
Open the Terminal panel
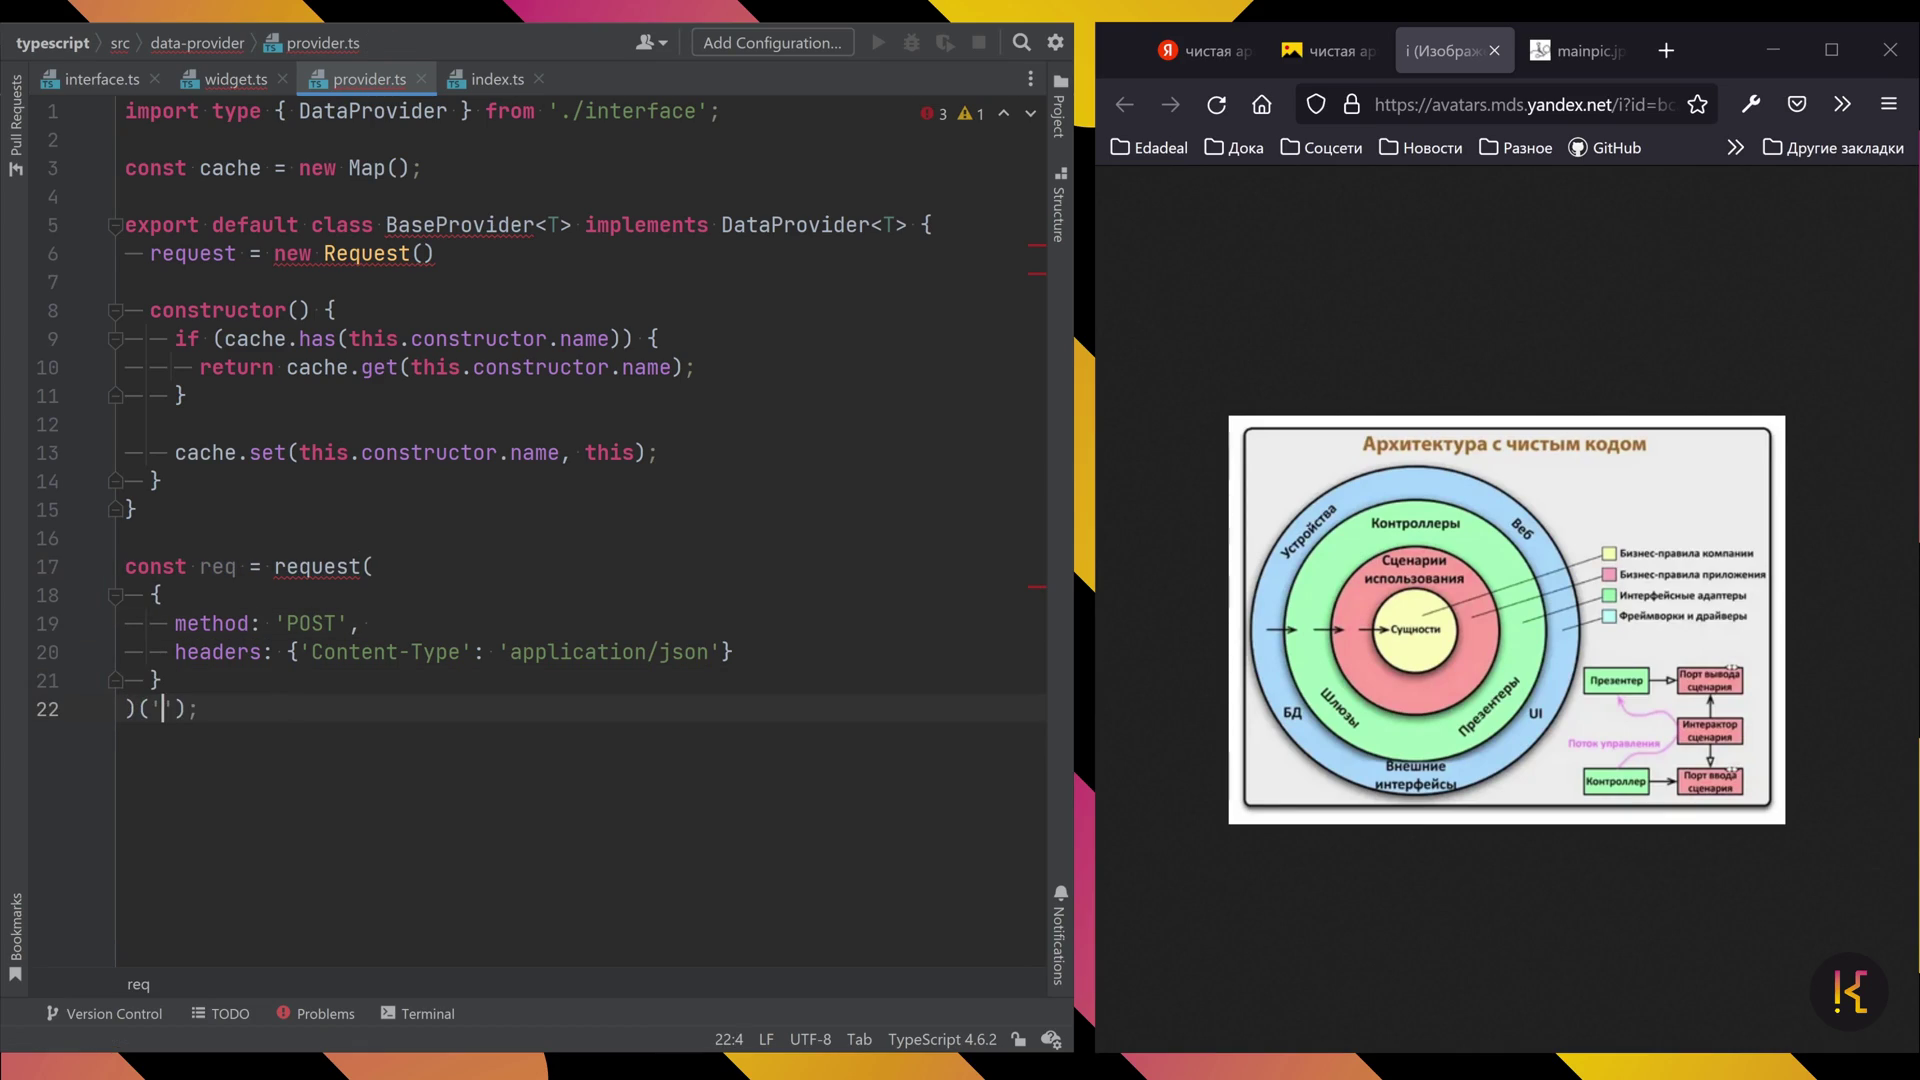(x=417, y=1013)
